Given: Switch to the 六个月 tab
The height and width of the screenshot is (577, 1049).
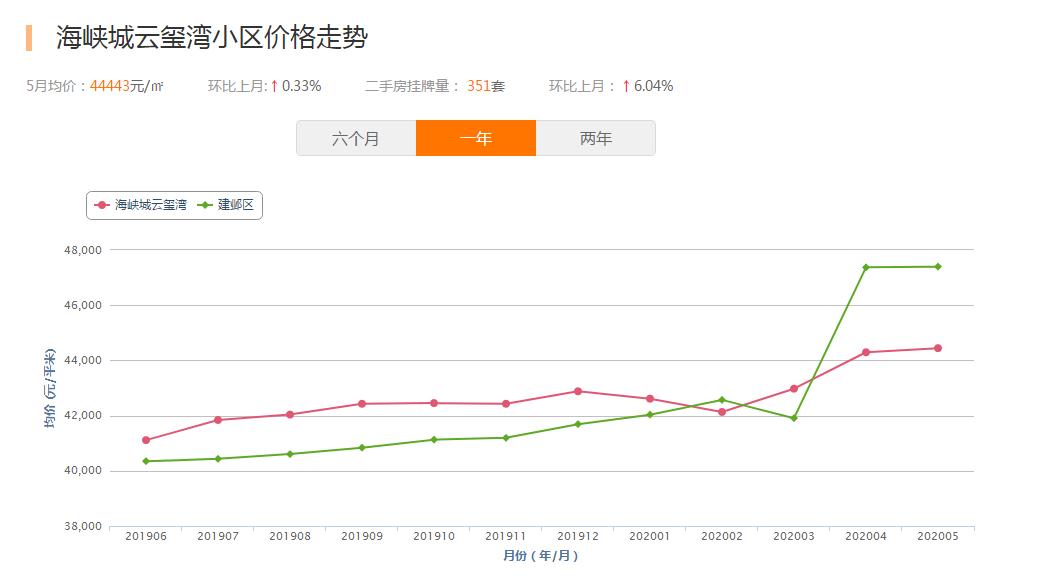Looking at the screenshot, I should (x=356, y=139).
